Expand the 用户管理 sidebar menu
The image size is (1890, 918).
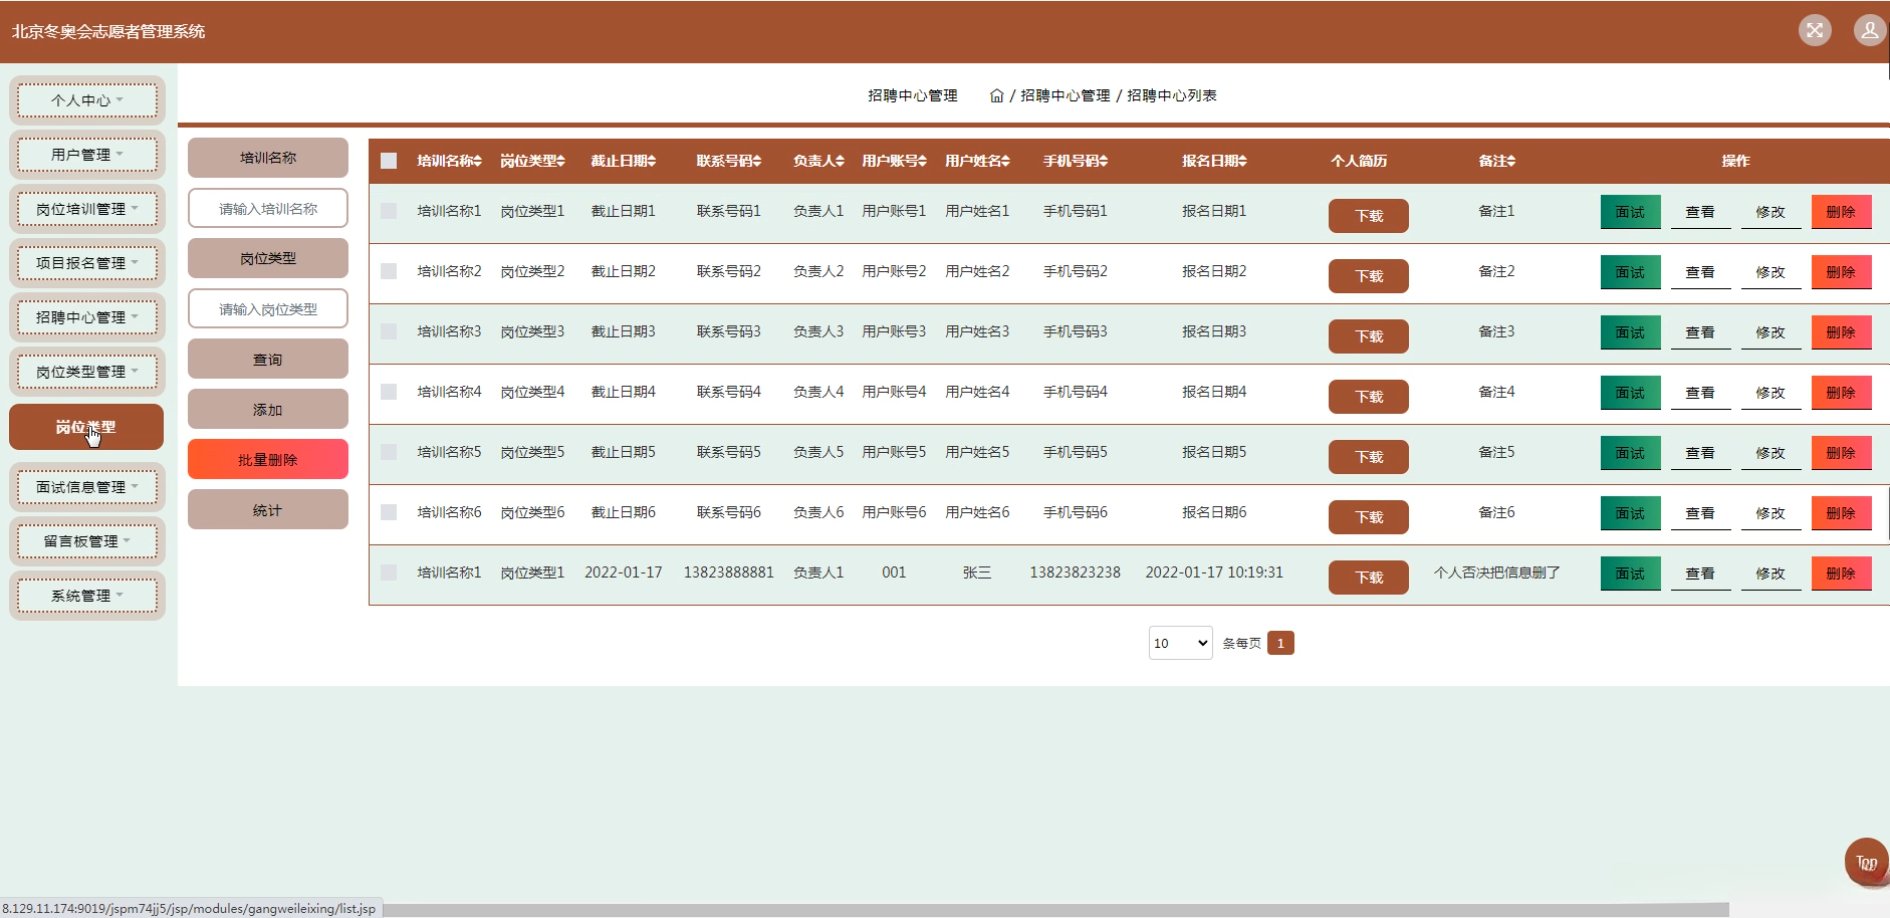[87, 154]
